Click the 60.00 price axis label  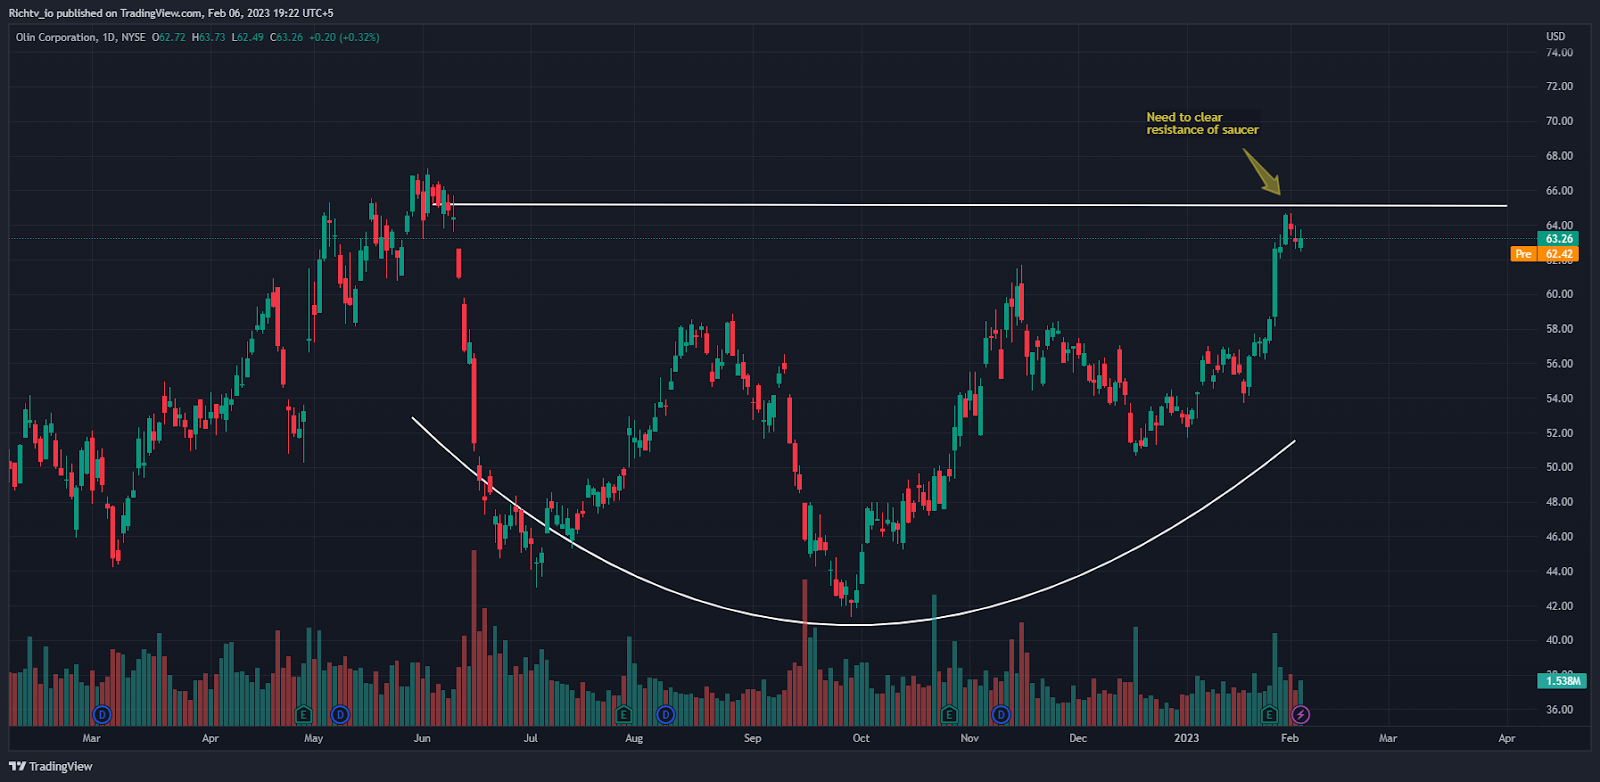[x=1559, y=294]
